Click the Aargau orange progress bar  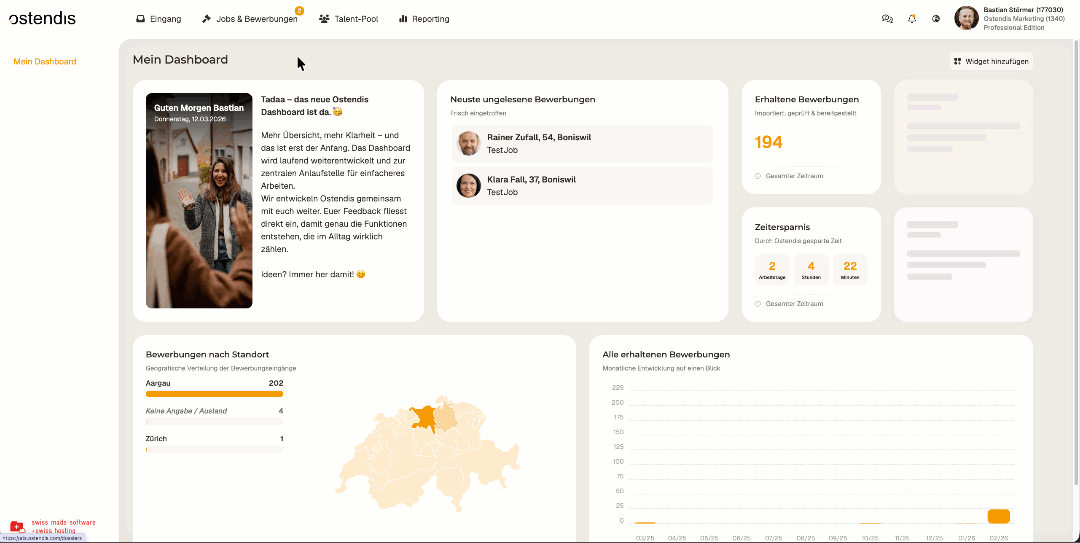pos(214,394)
